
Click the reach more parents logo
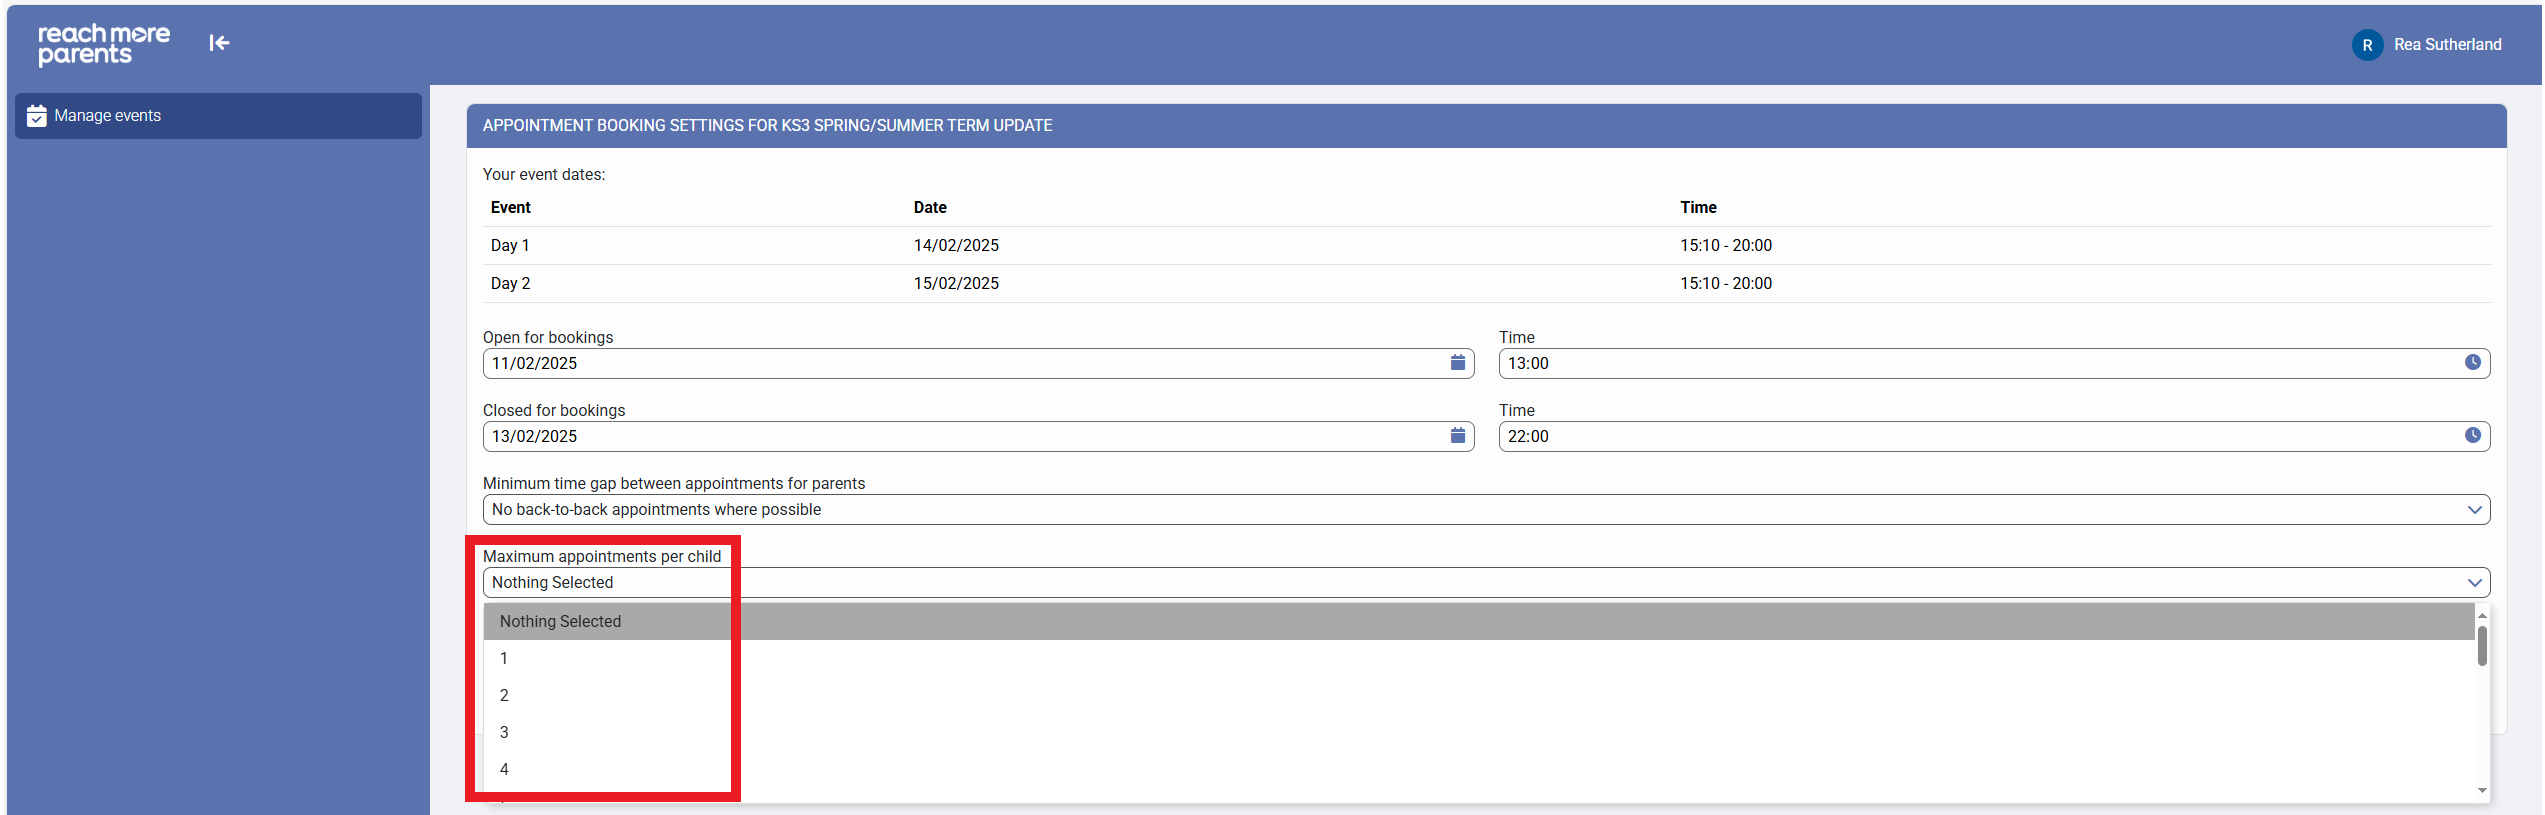point(104,45)
